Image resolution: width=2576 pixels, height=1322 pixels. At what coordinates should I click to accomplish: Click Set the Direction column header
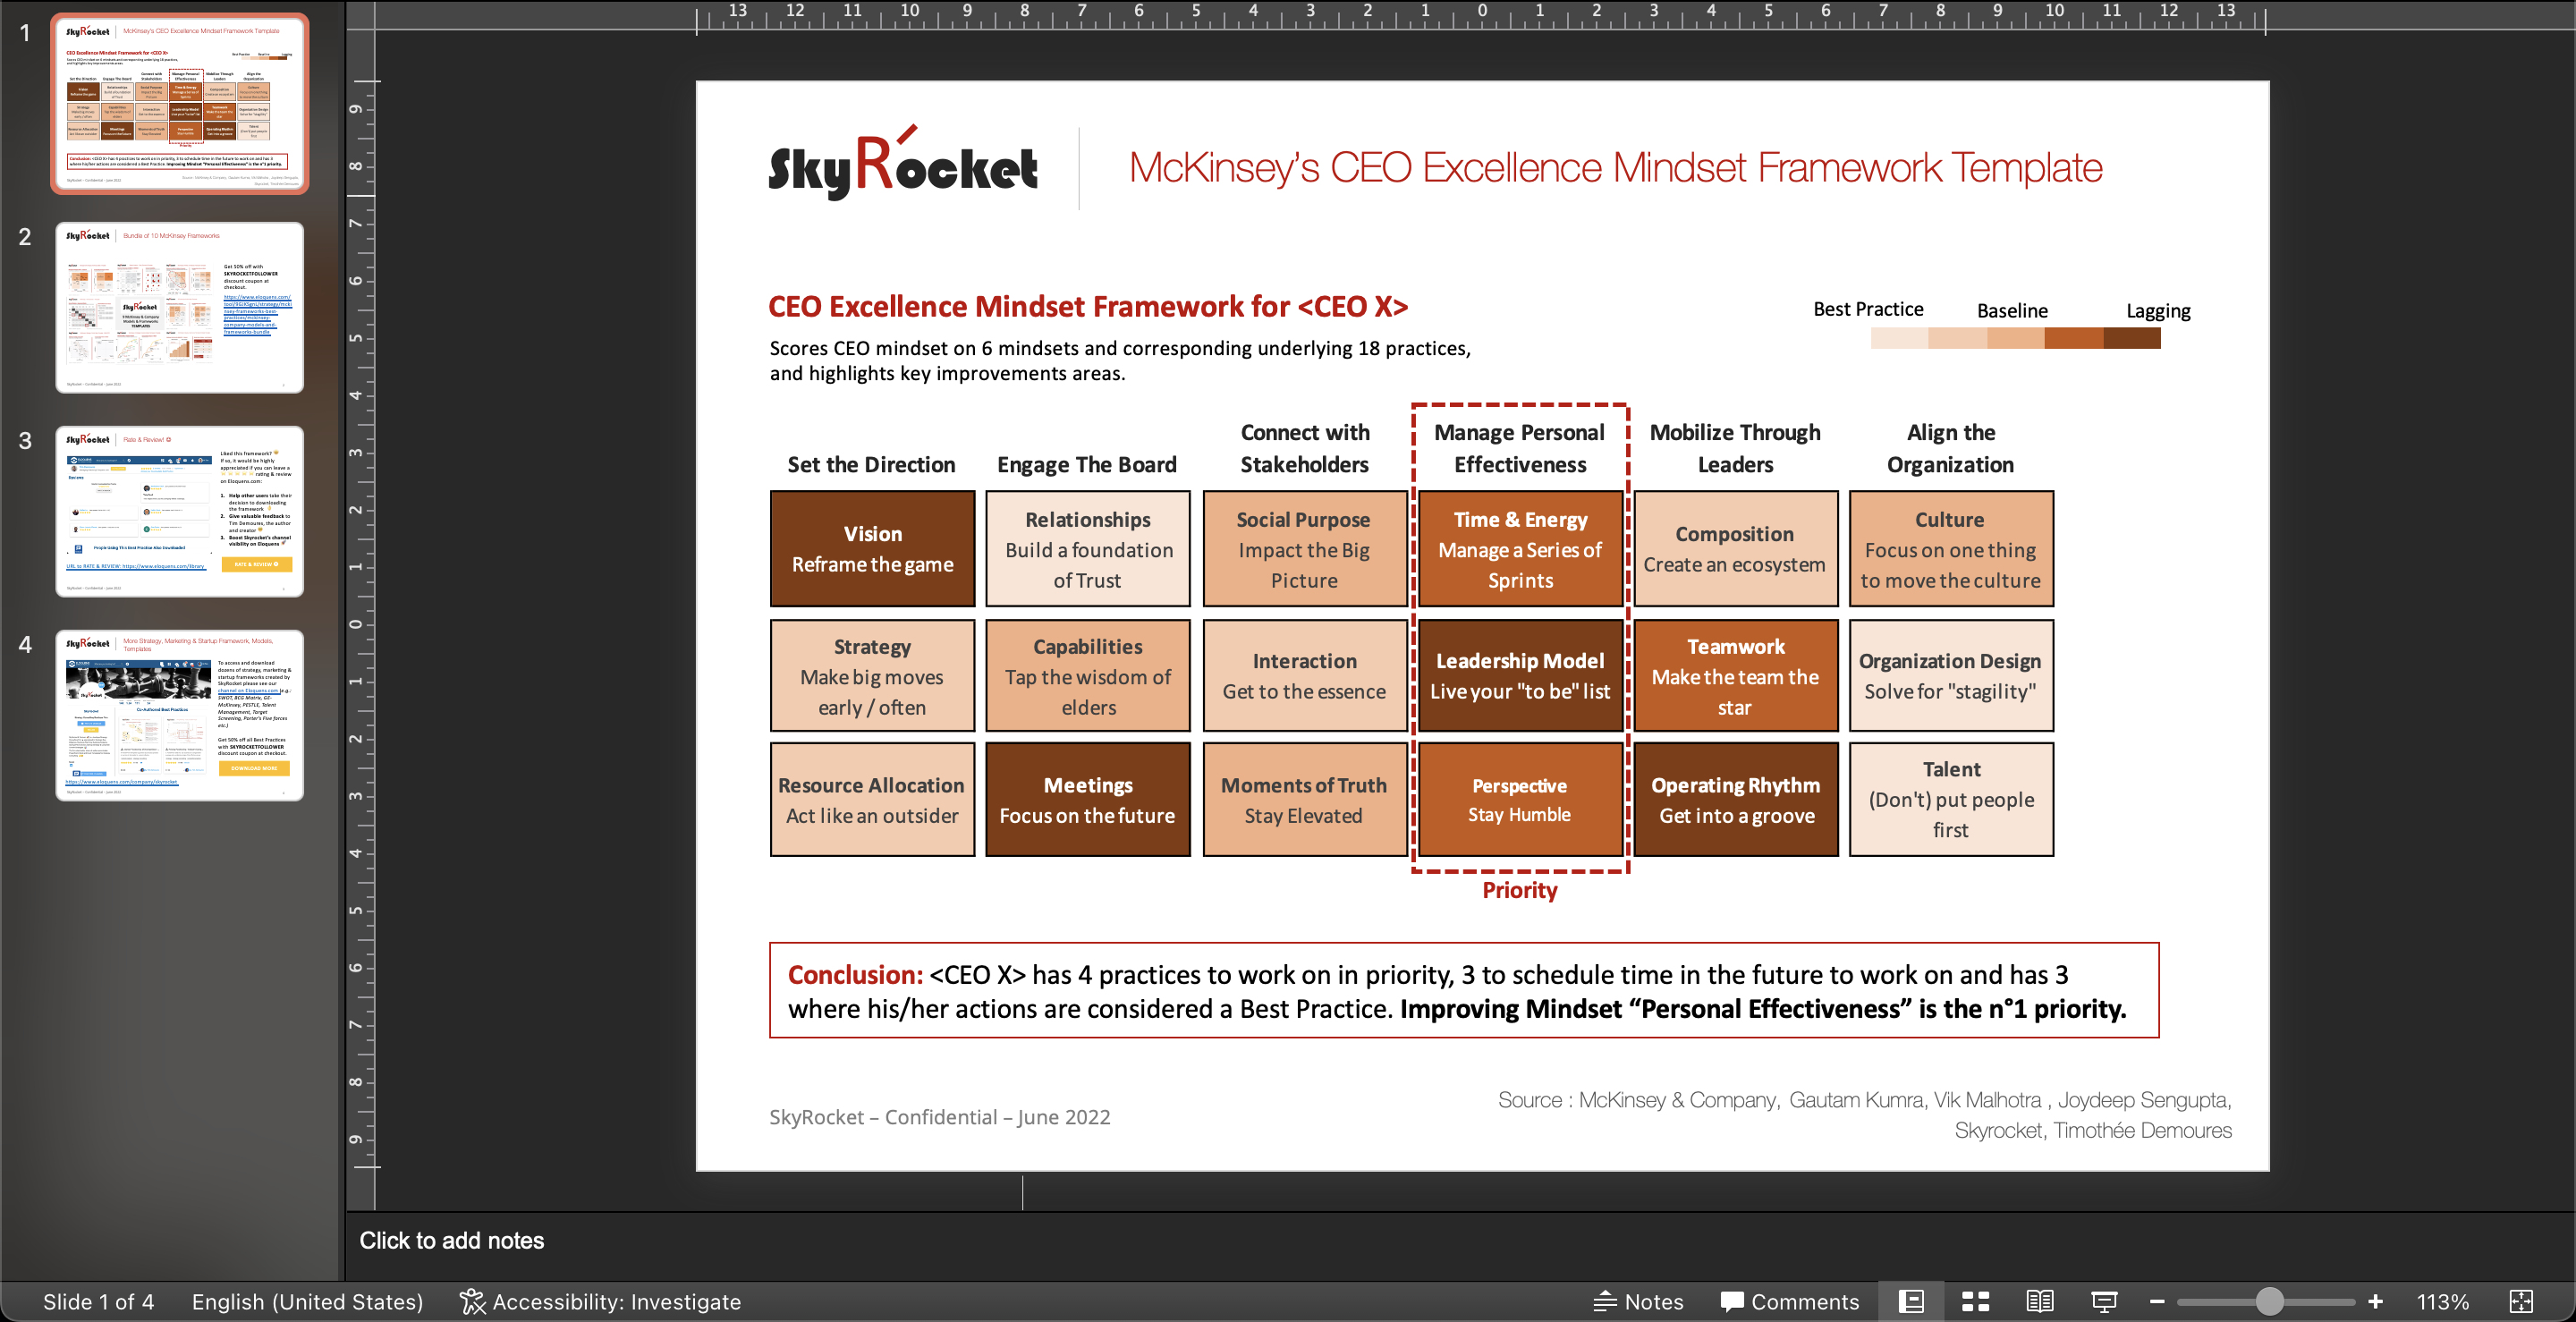pos(871,464)
